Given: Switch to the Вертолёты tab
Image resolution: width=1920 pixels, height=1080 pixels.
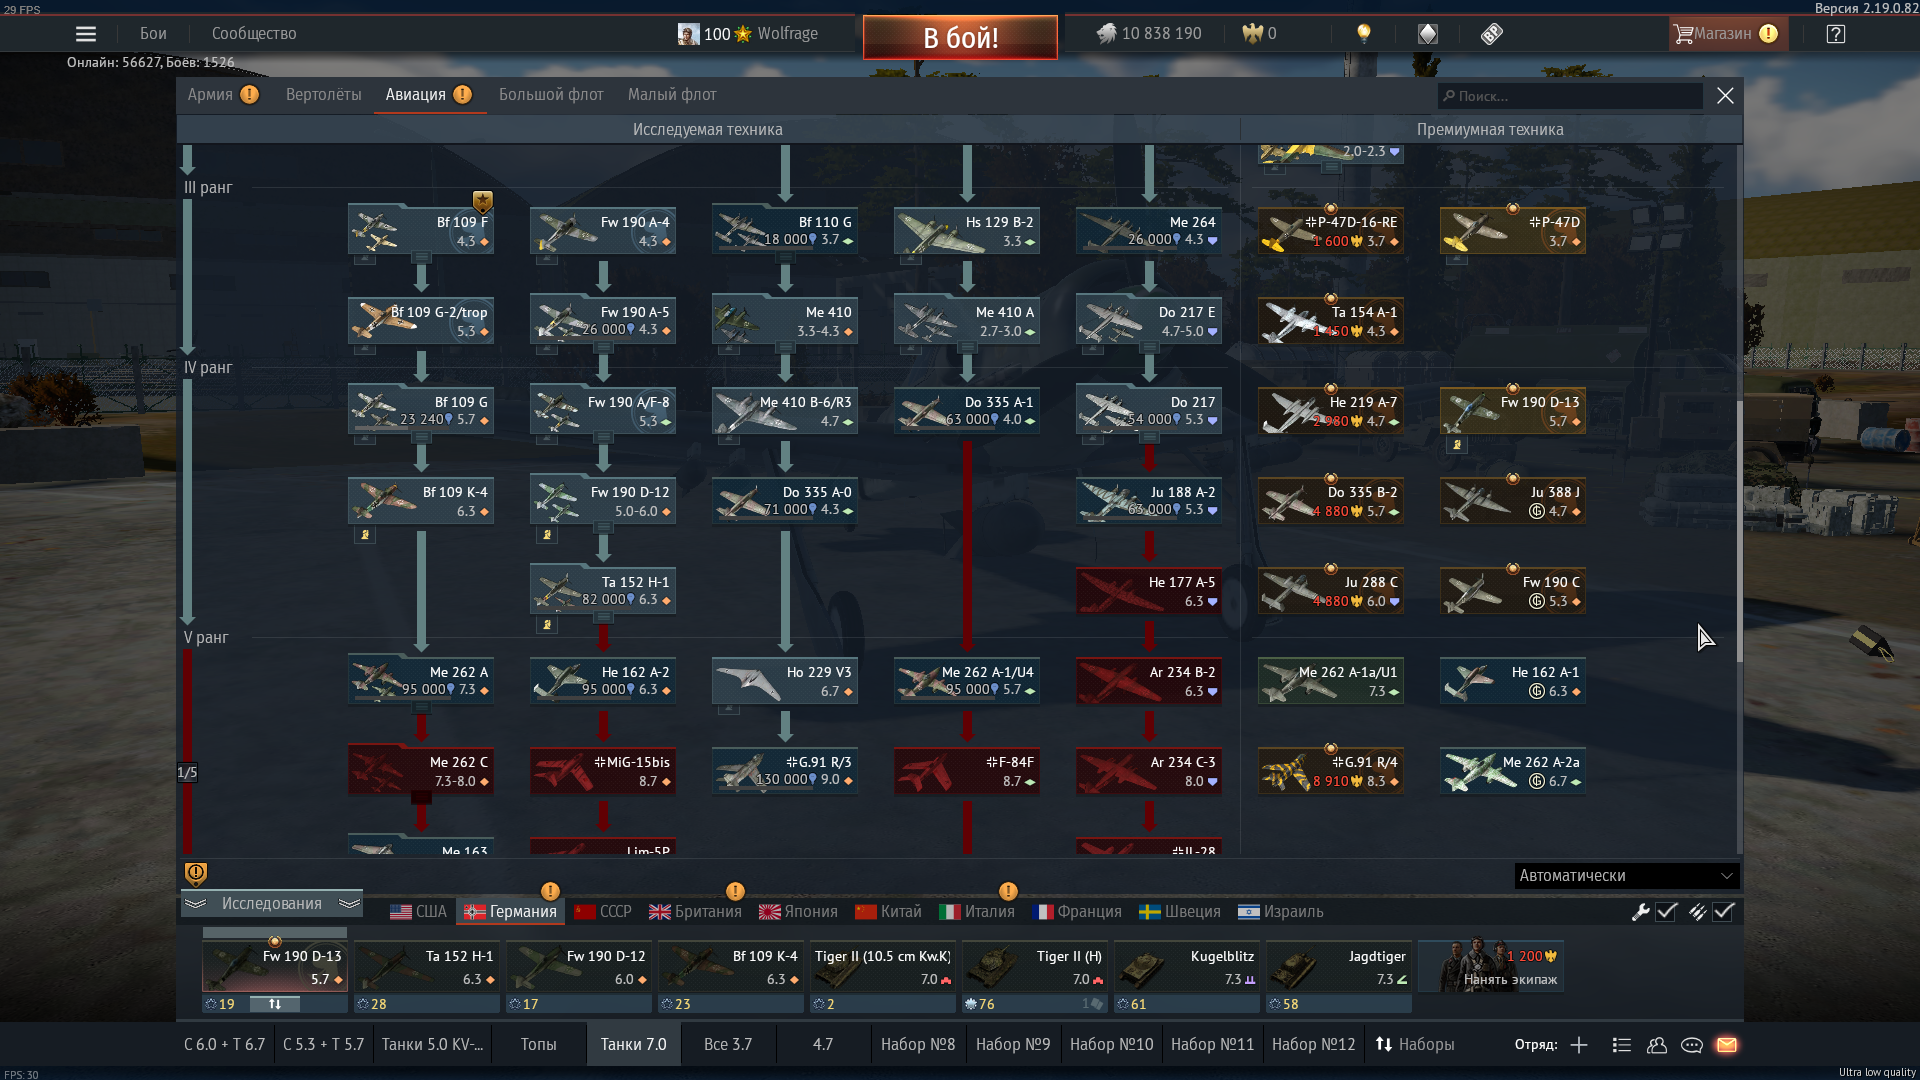Looking at the screenshot, I should (x=324, y=95).
